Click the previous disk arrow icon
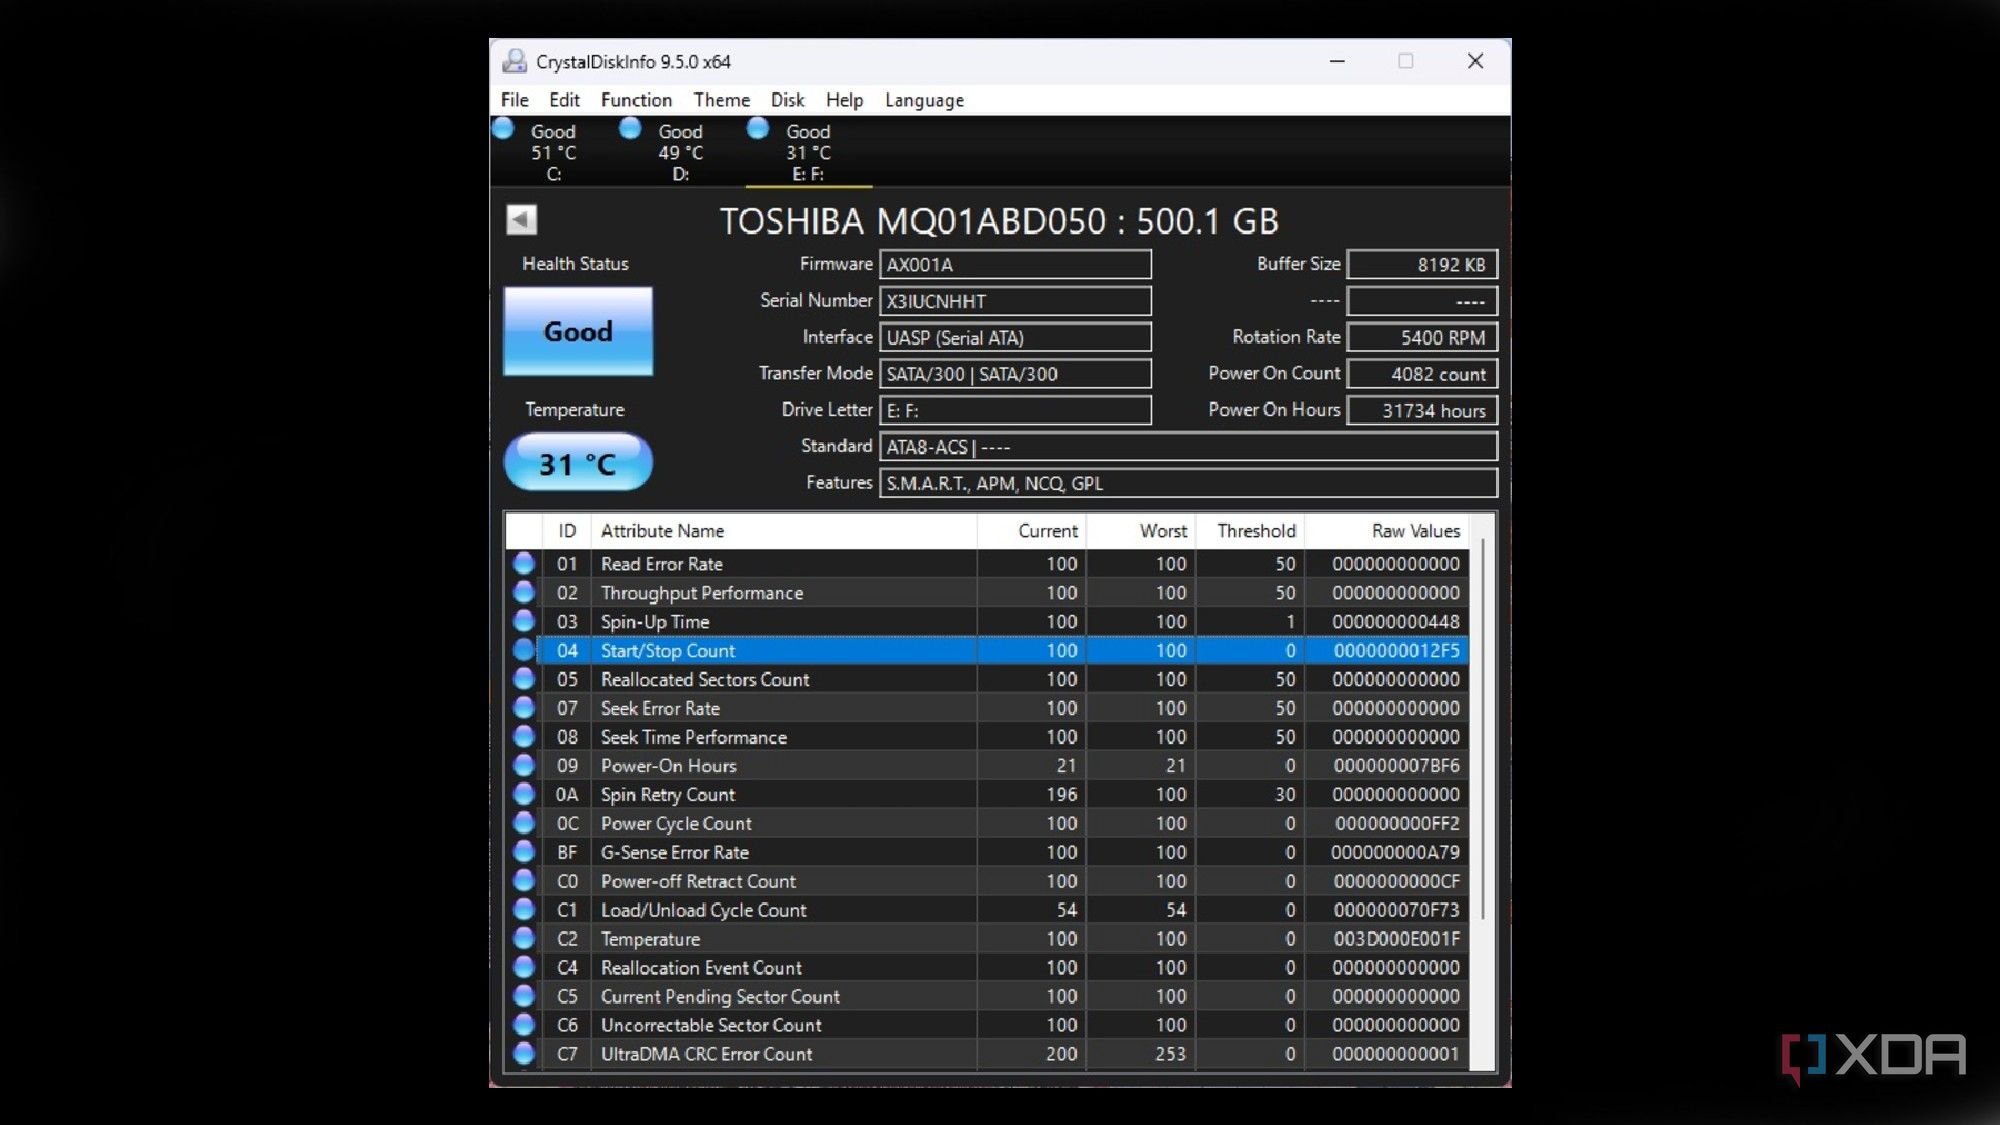 (521, 219)
